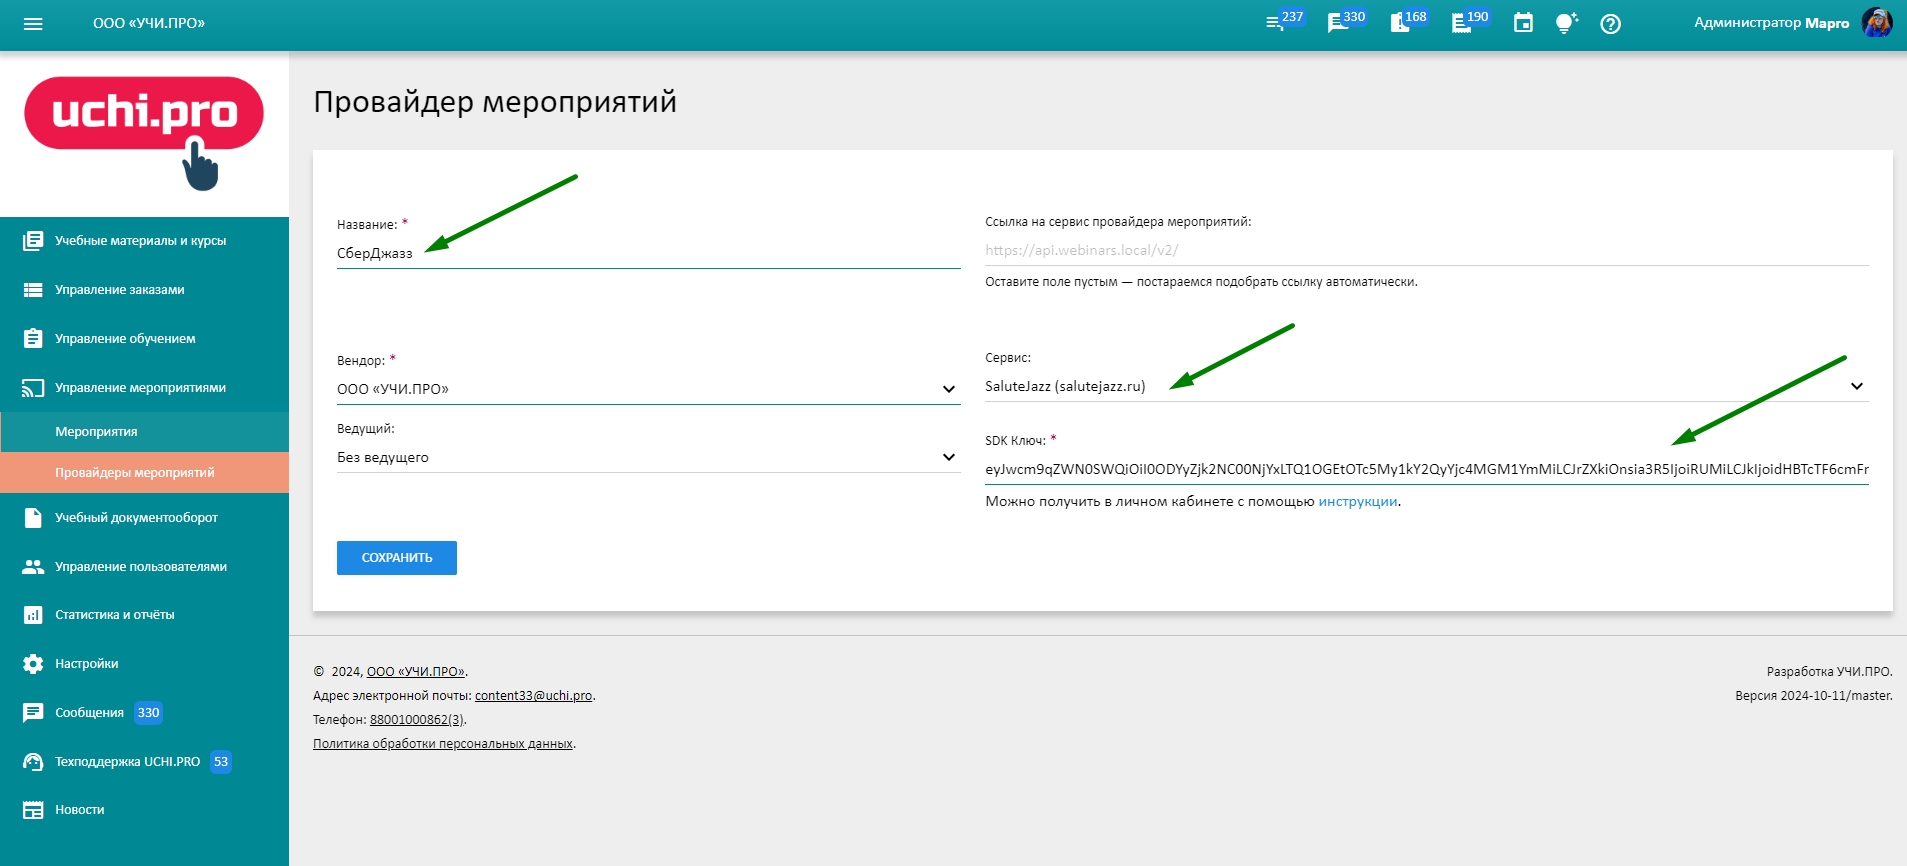
Task: Open Политика обработки персональных данных link
Action: click(443, 744)
